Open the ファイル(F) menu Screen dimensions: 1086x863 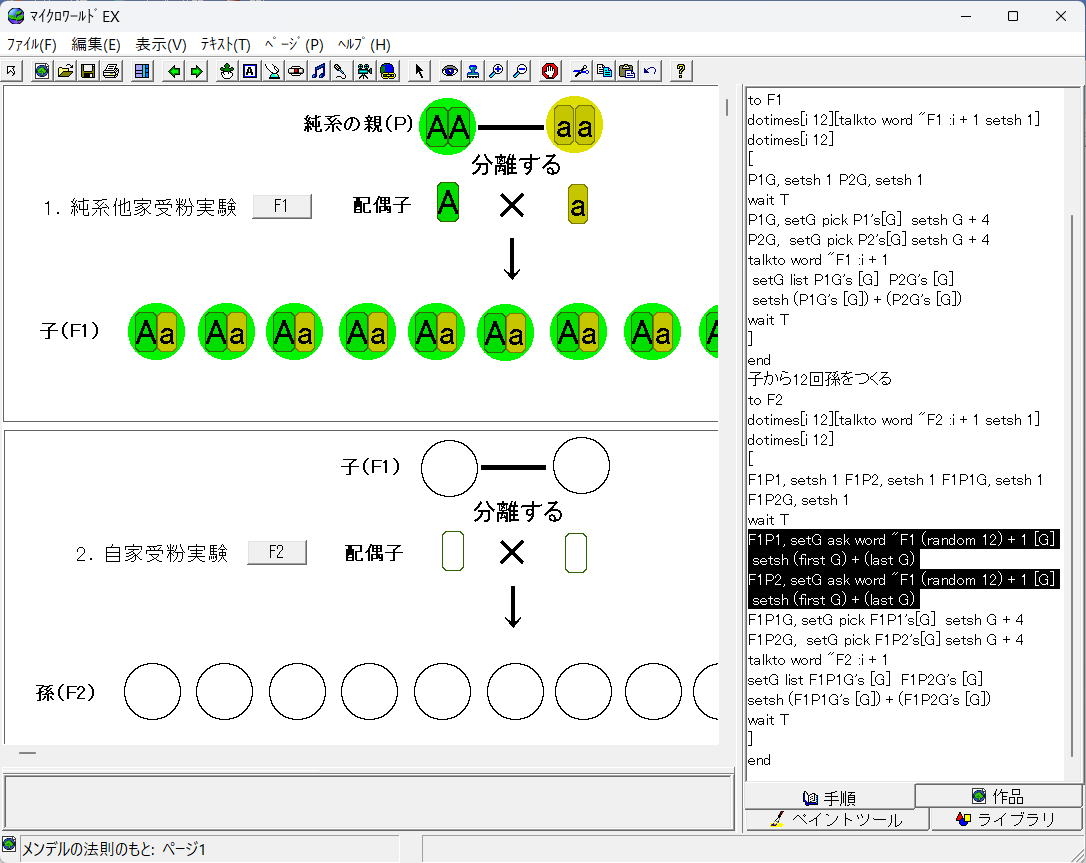point(31,45)
